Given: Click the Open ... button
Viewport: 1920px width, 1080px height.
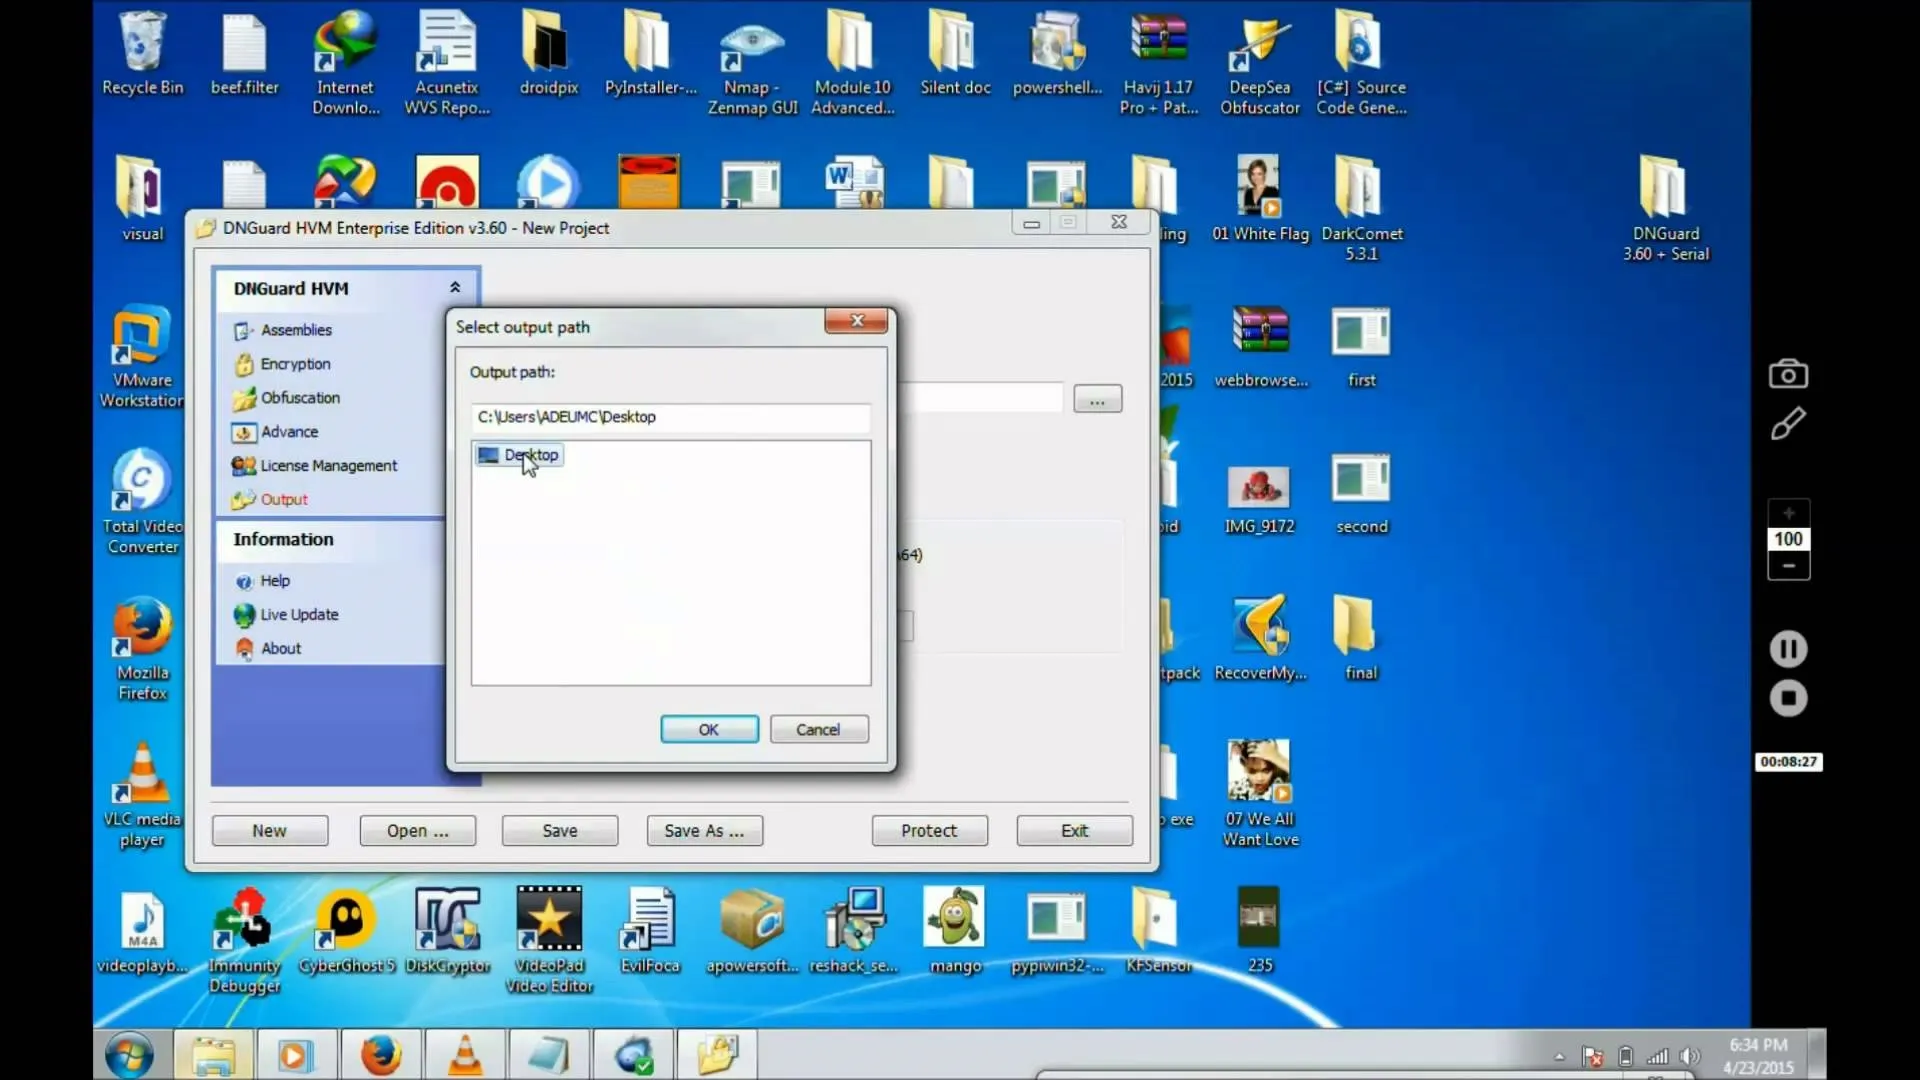Looking at the screenshot, I should (418, 831).
